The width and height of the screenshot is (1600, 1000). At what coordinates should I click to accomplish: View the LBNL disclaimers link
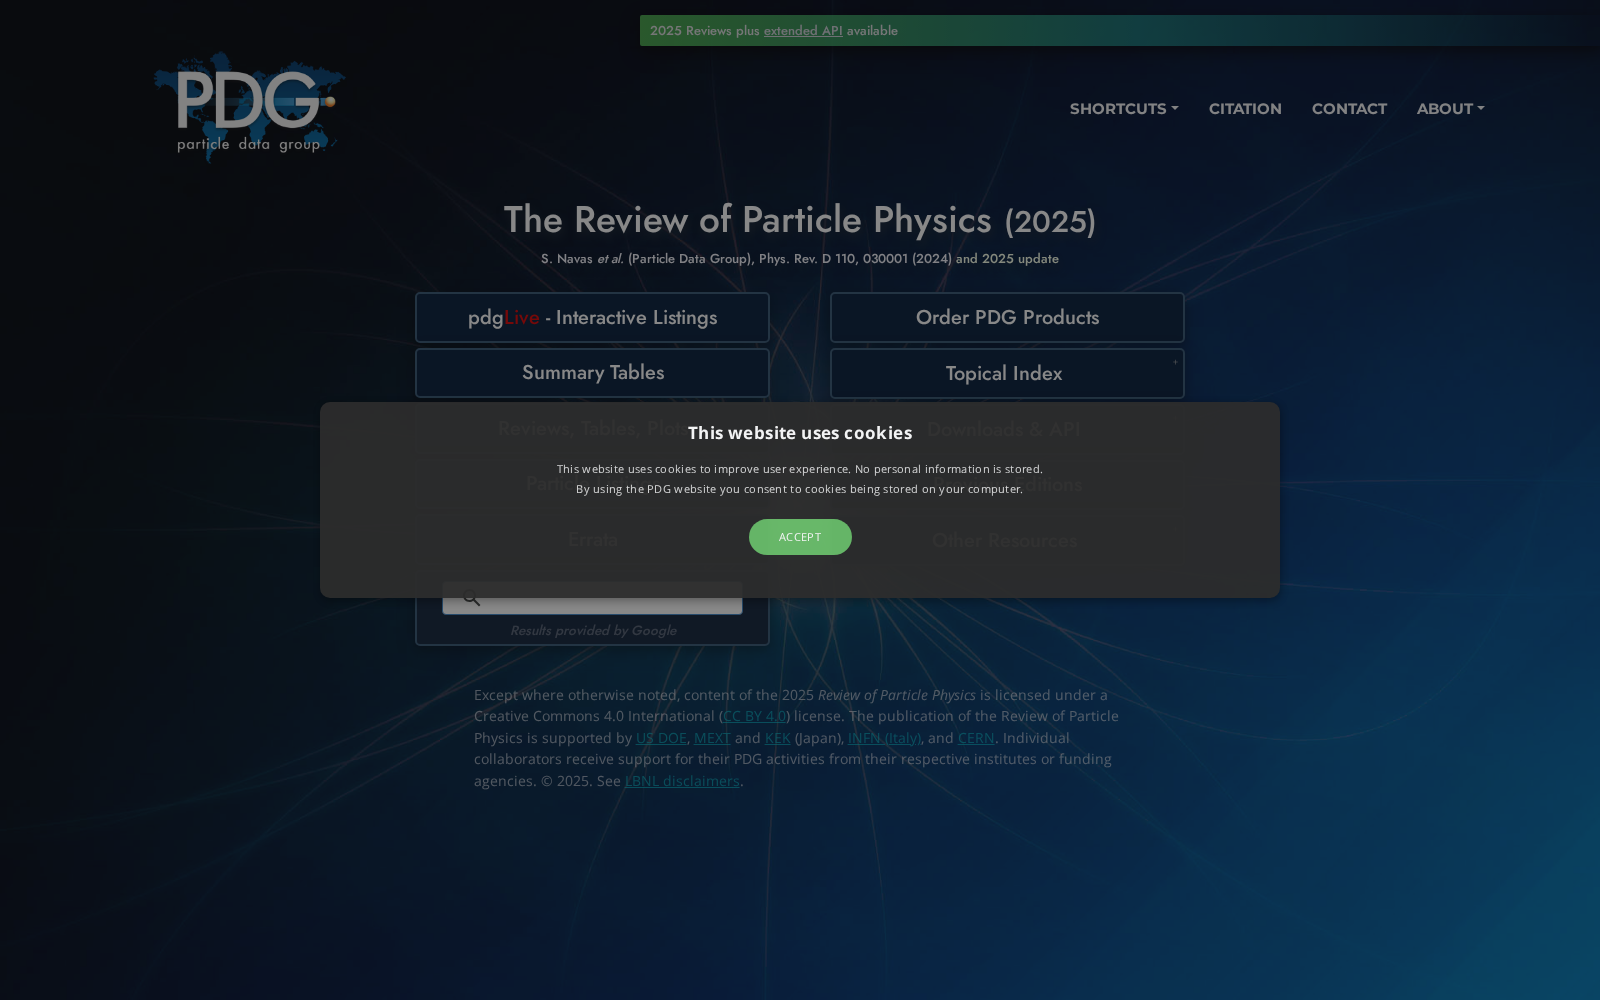[x=682, y=781]
